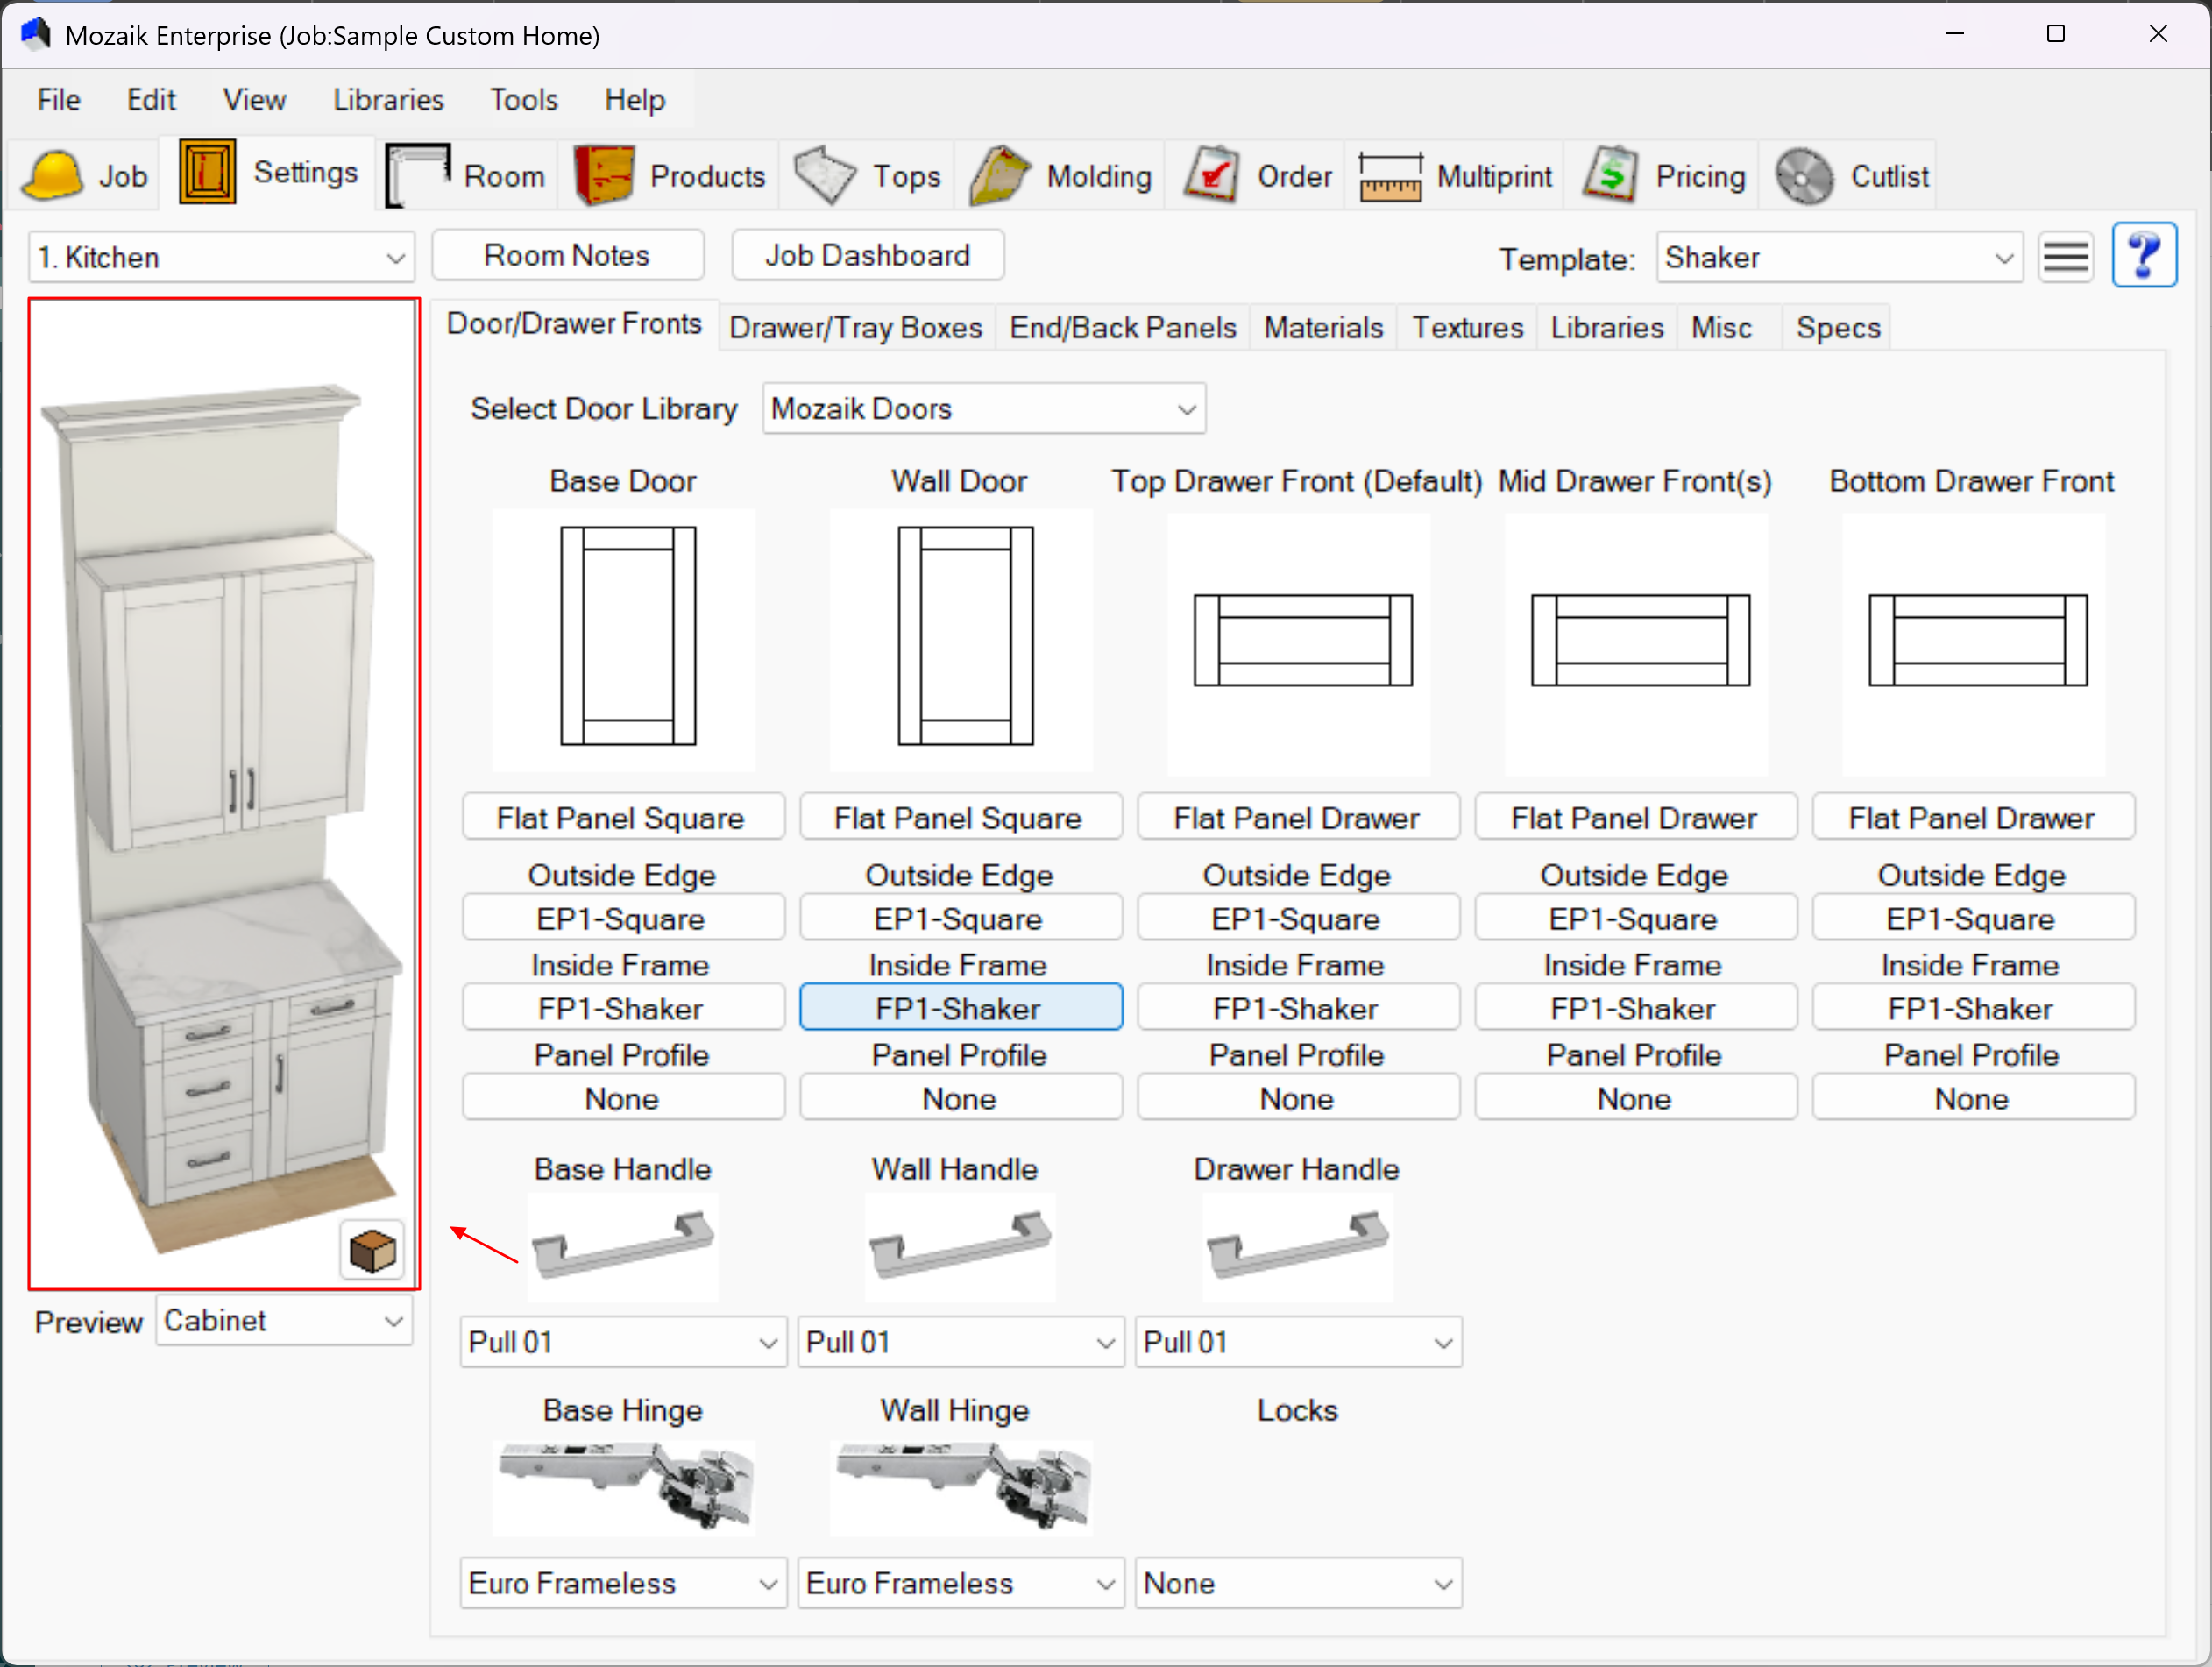
Task: Open the Tops countertop icon
Action: coord(825,176)
